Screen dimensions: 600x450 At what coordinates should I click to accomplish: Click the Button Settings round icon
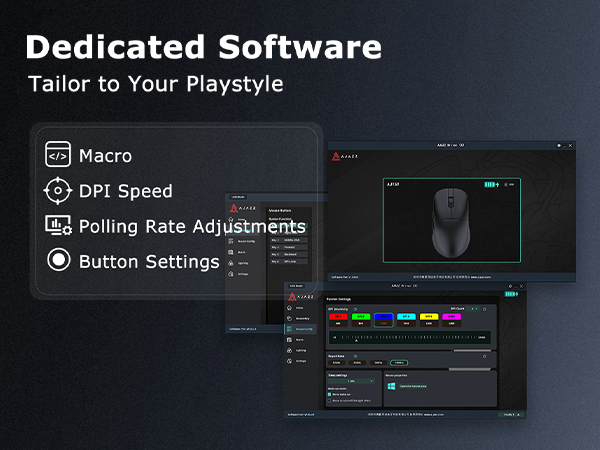coord(59,260)
